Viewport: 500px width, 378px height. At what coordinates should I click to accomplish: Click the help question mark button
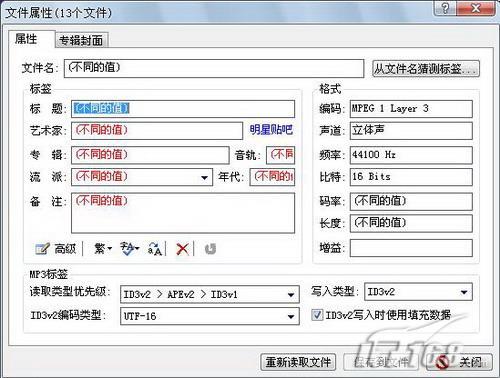click(446, 8)
